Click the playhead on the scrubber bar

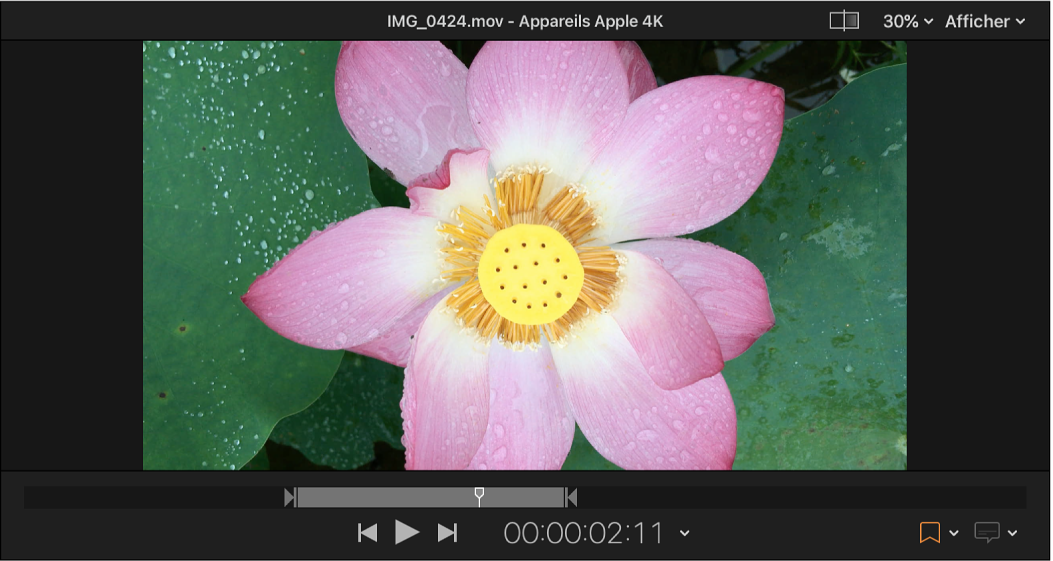479,497
